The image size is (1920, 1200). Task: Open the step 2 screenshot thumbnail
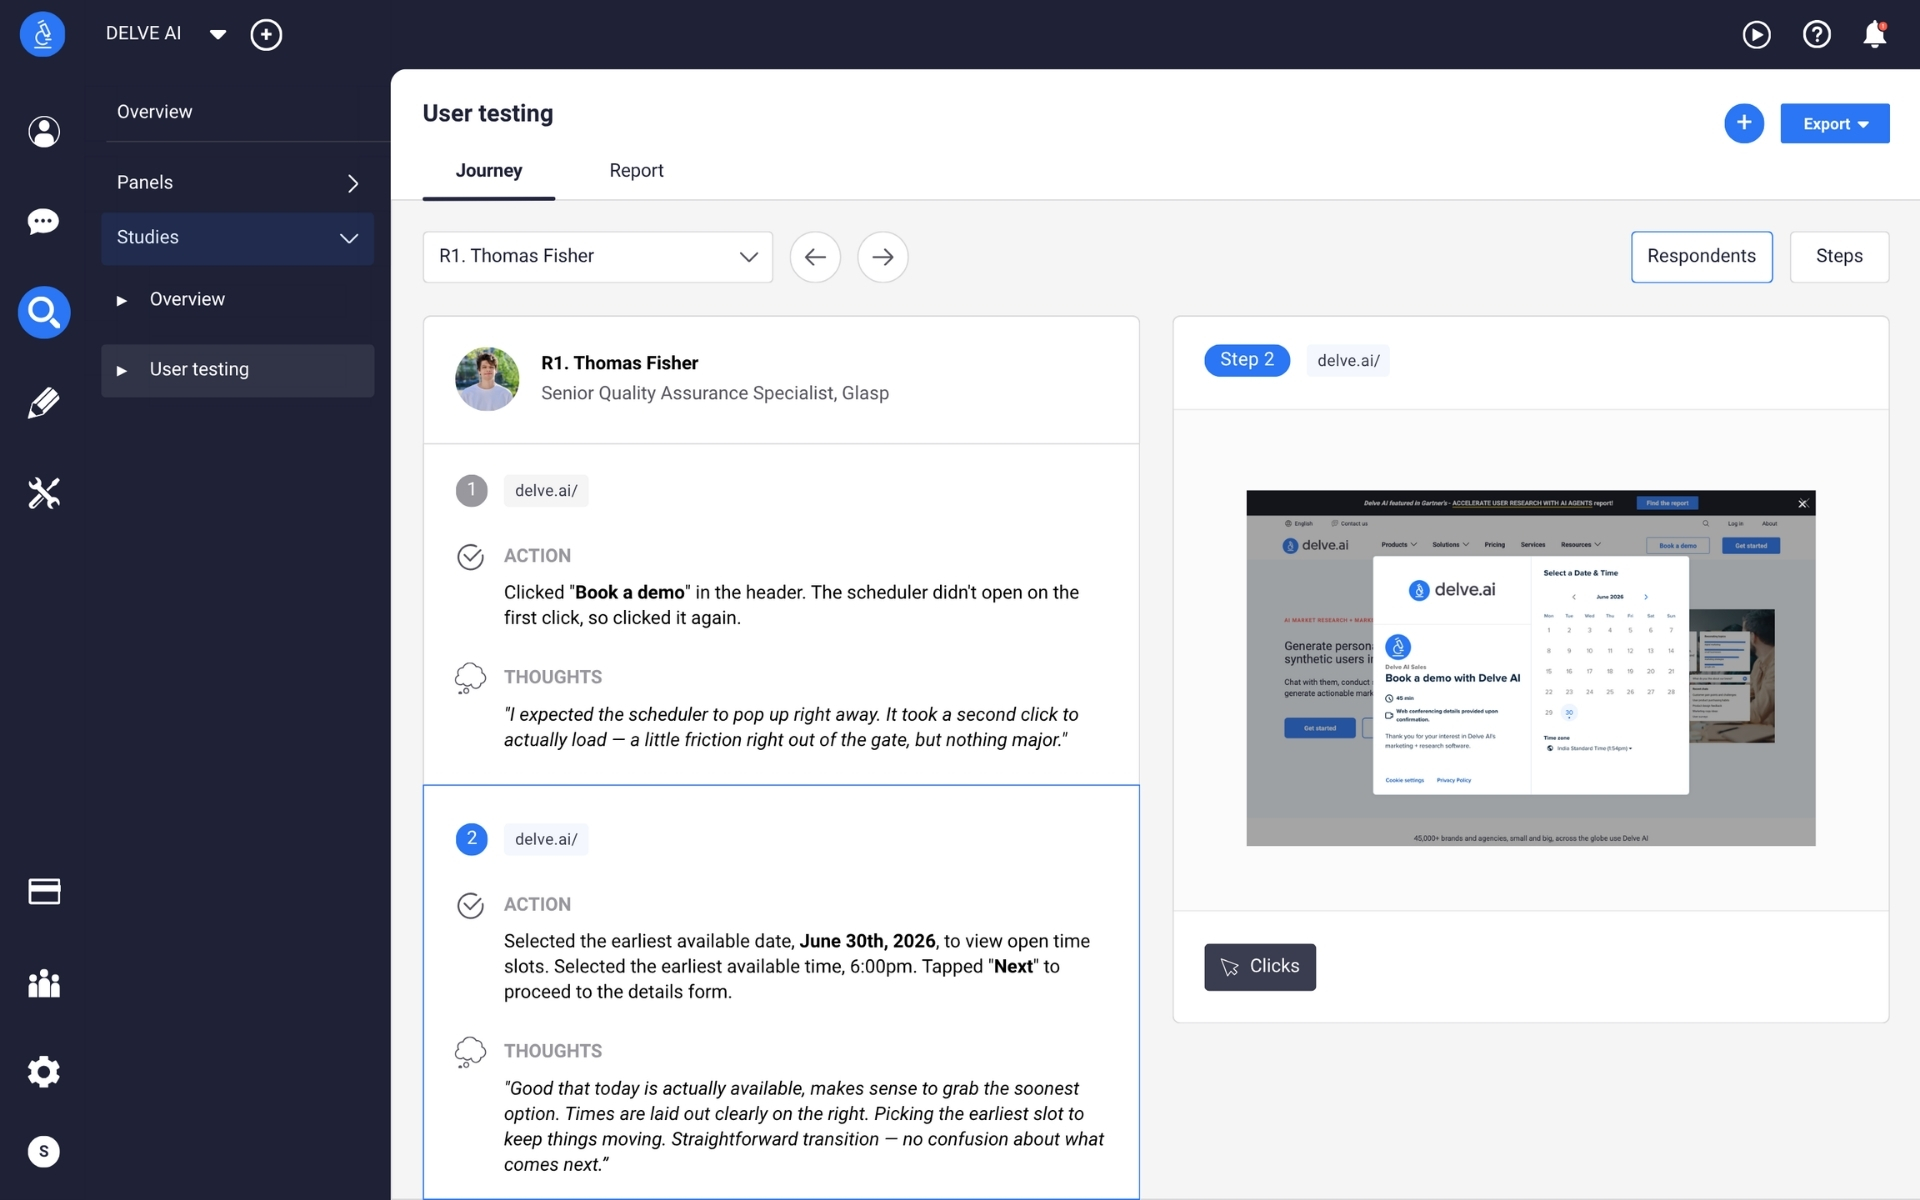tap(1530, 668)
